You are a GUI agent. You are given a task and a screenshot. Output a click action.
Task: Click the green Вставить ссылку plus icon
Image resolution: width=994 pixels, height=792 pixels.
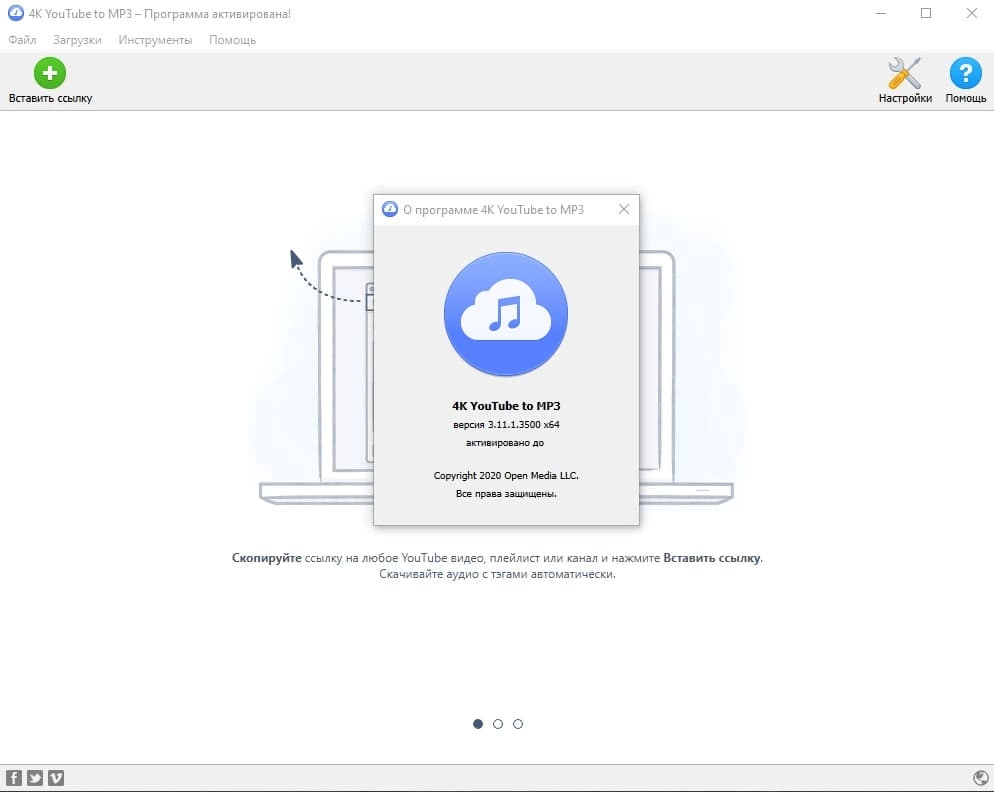(x=49, y=73)
